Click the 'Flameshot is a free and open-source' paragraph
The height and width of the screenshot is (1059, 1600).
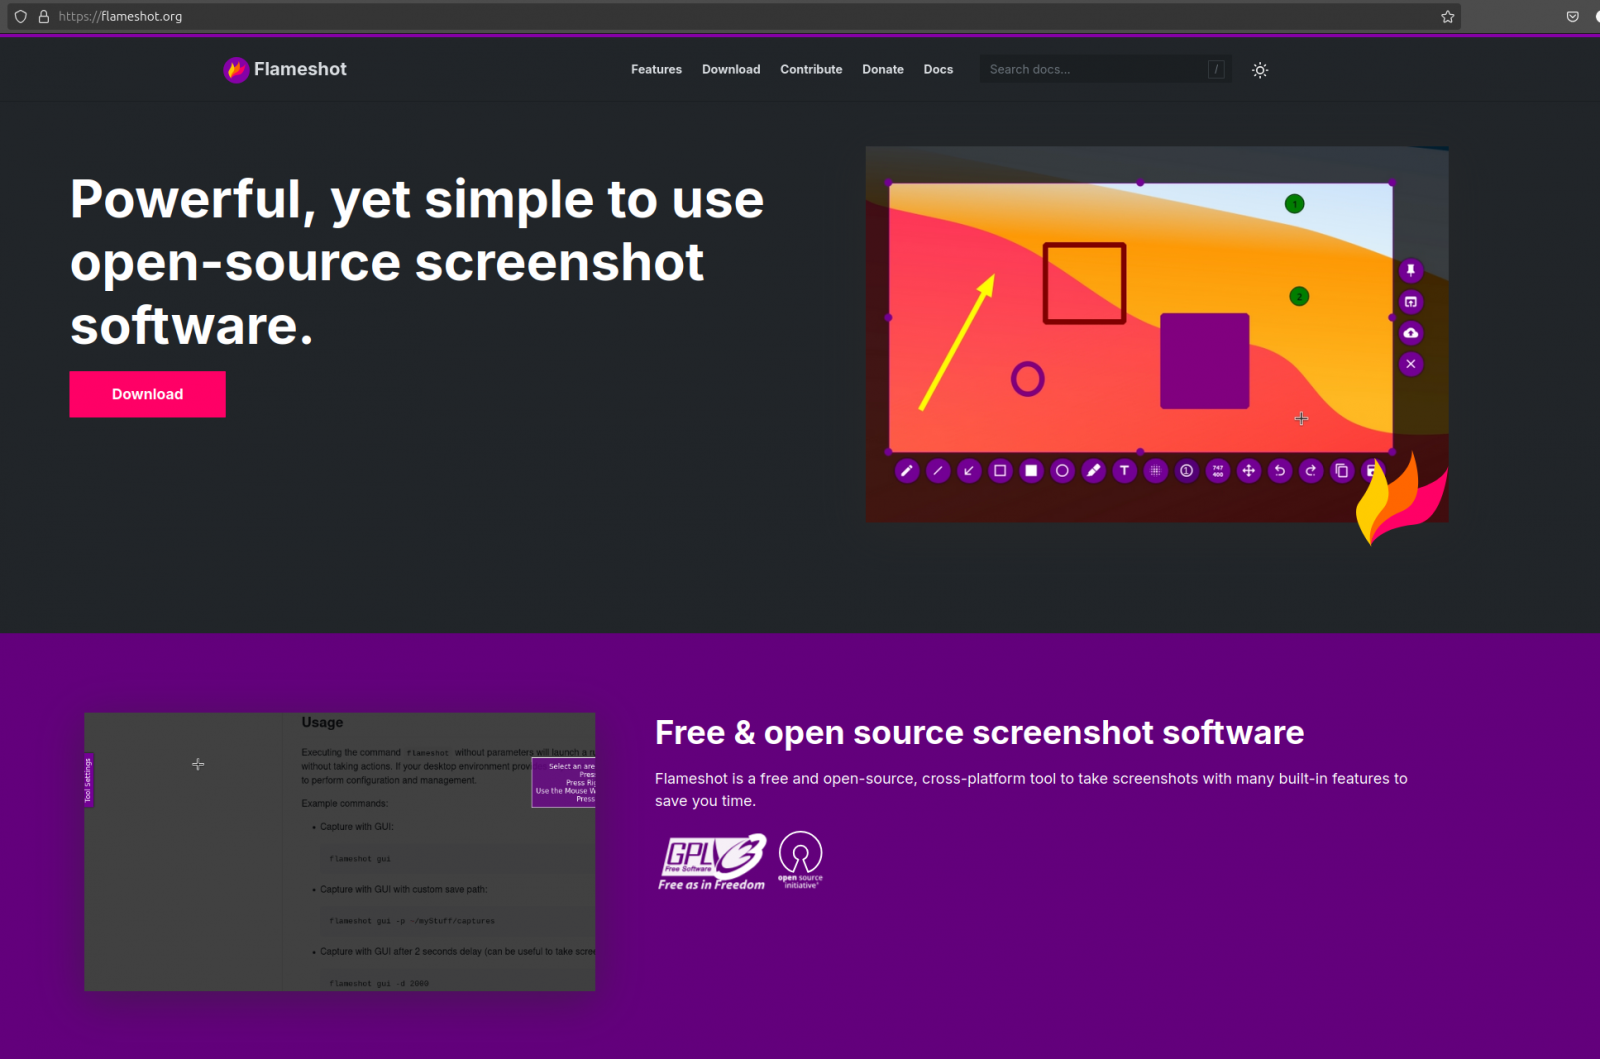(1031, 790)
